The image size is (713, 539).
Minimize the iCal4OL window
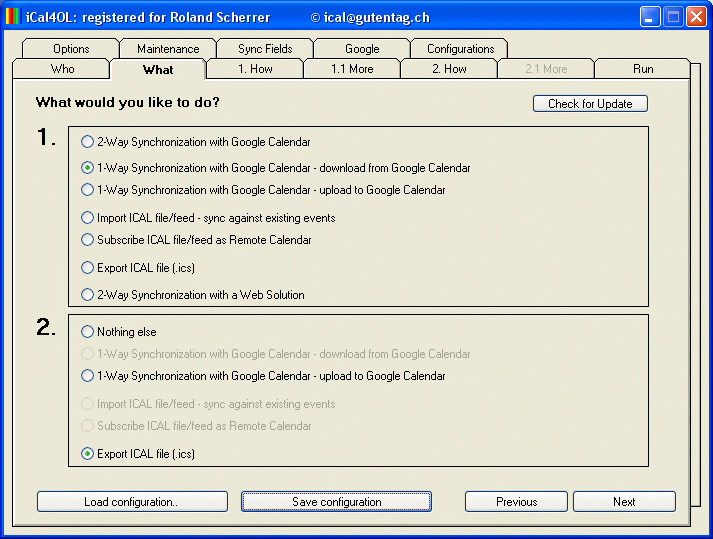[x=649, y=17]
